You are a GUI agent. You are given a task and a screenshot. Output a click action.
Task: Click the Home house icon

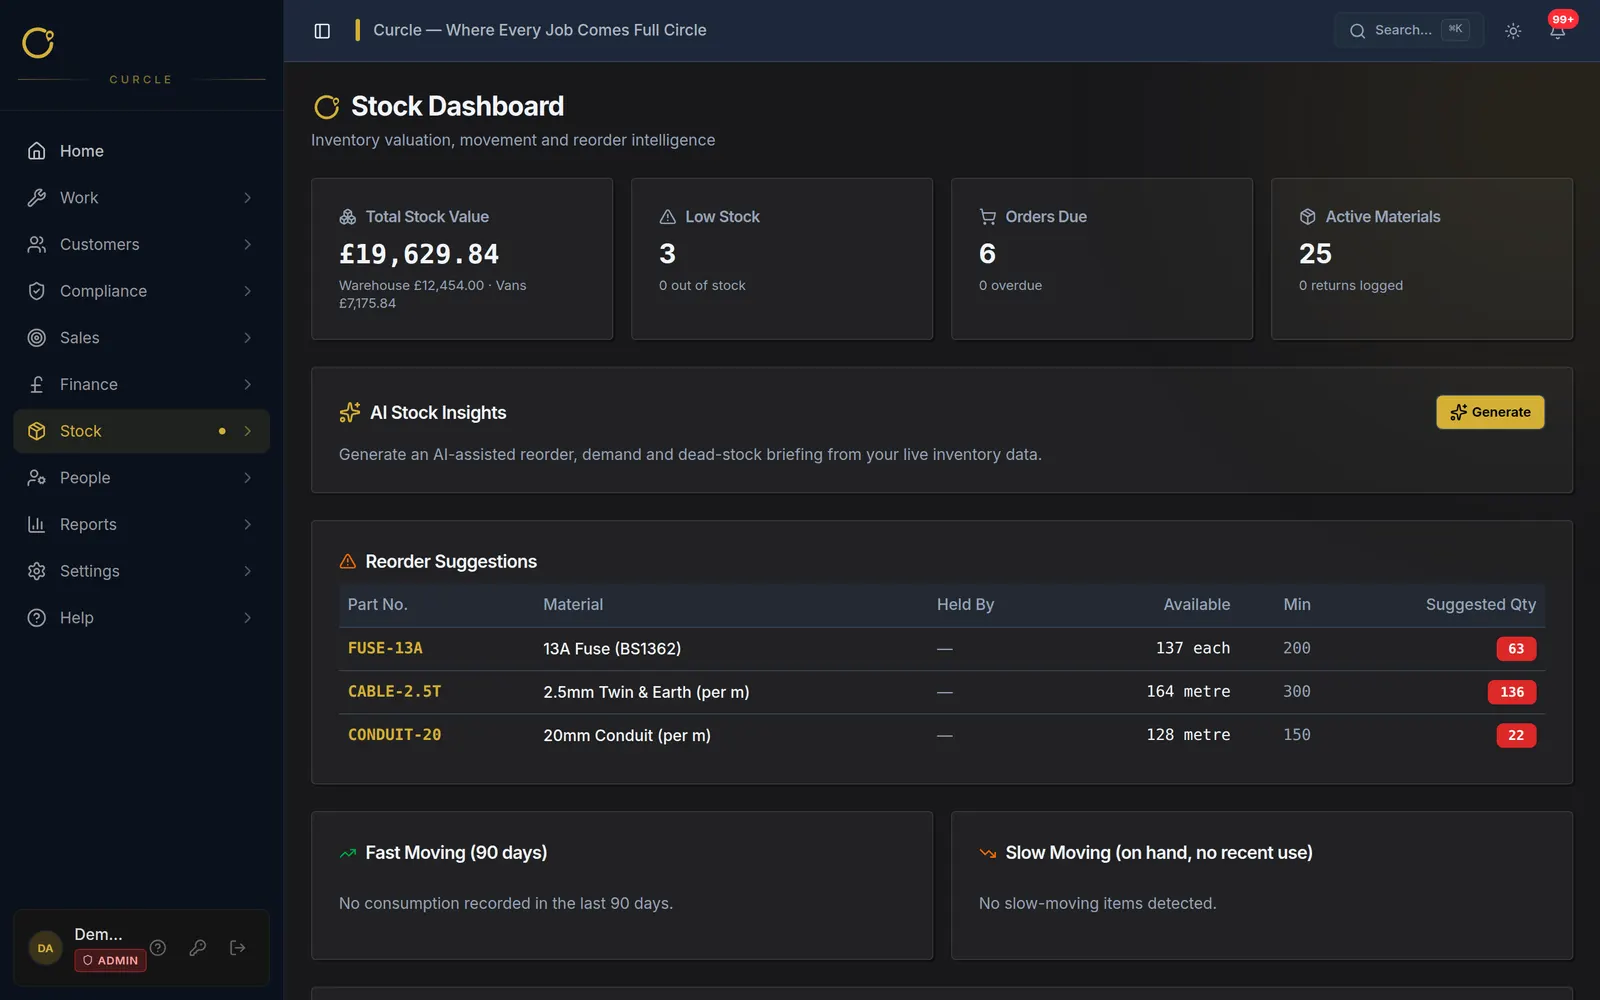(37, 151)
